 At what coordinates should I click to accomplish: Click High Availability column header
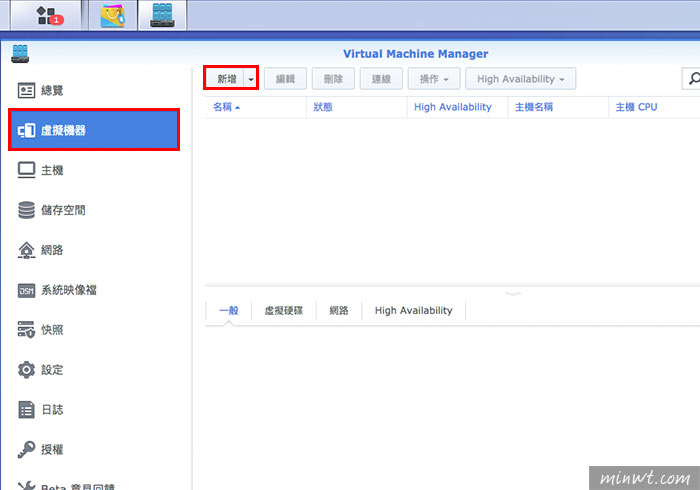[458, 107]
